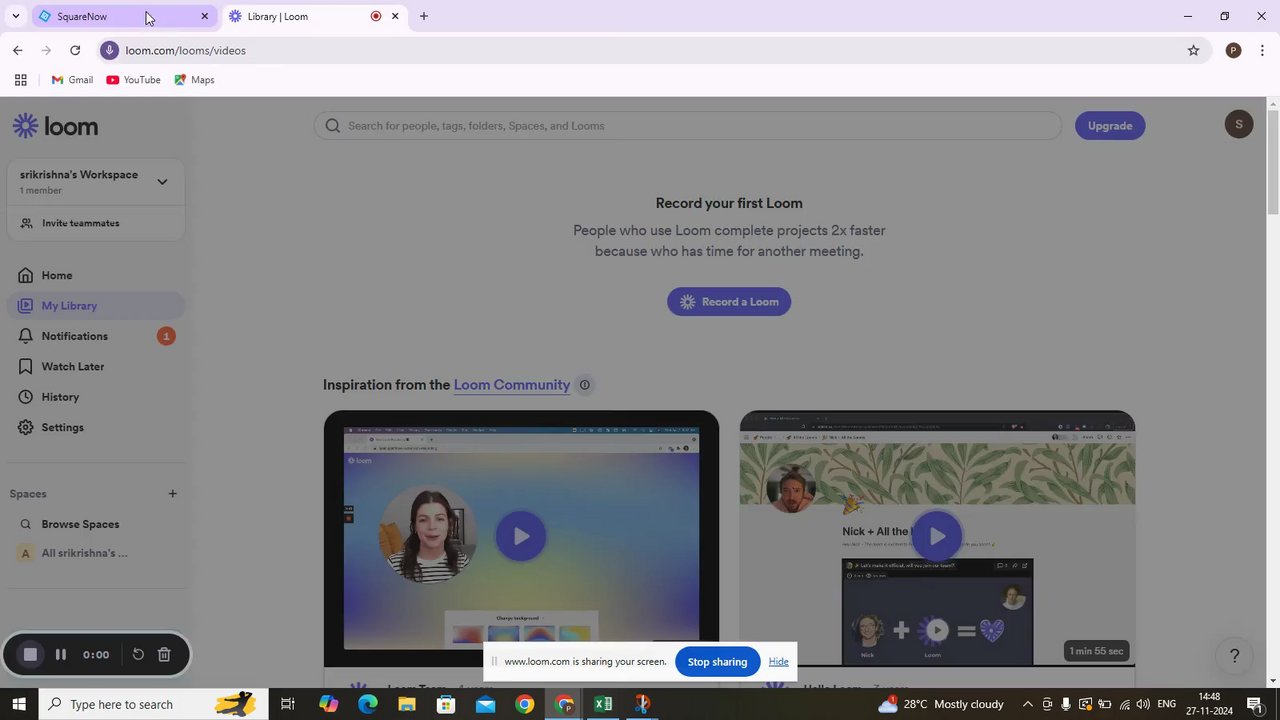This screenshot has height=720, width=1280.
Task: Expand srikrishna's Workspace dropdown
Action: (x=162, y=182)
